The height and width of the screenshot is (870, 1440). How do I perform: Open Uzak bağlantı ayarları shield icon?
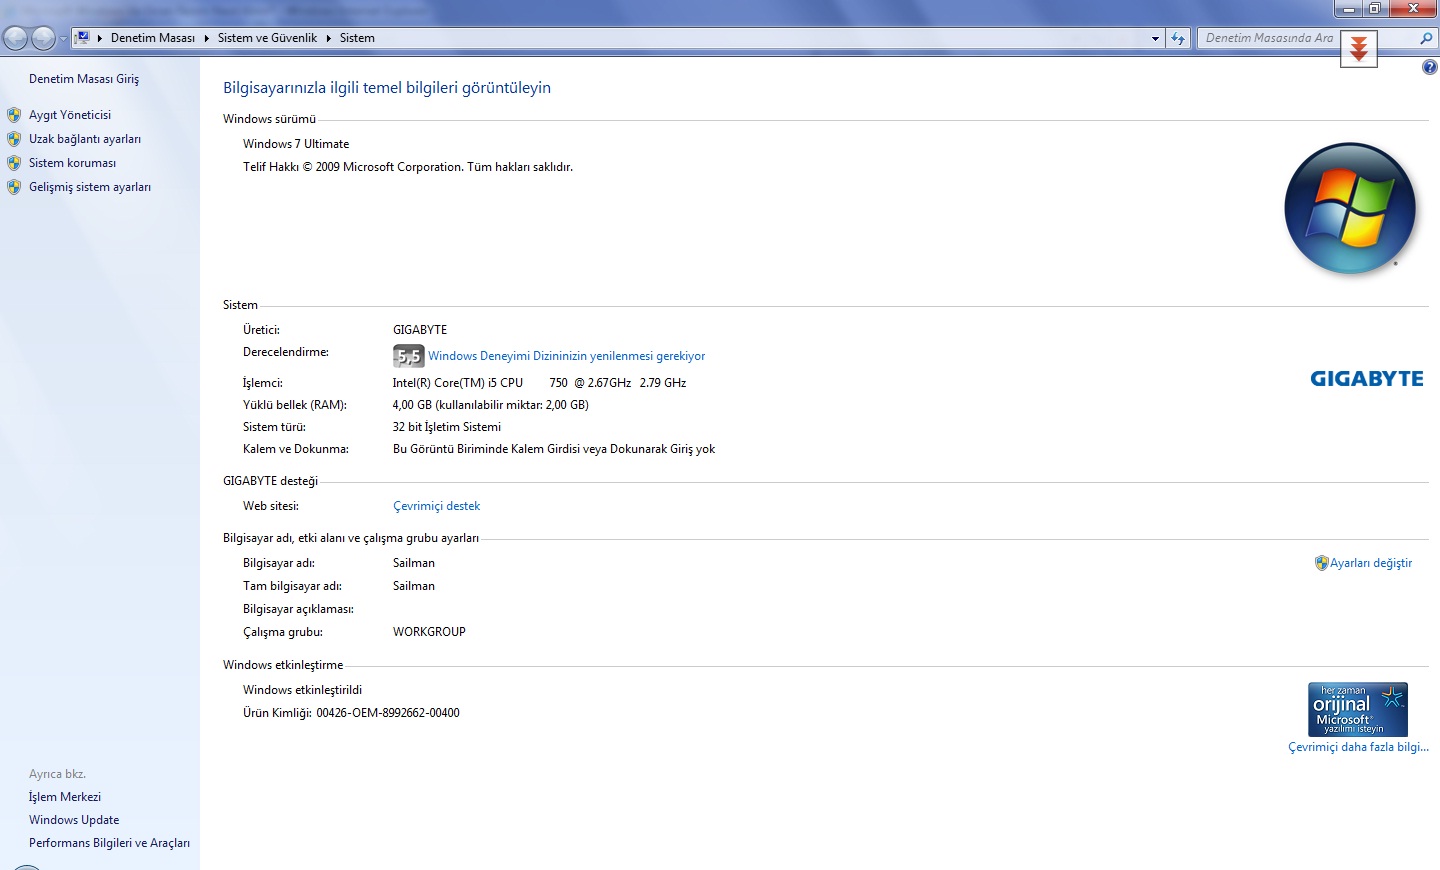click(x=14, y=139)
